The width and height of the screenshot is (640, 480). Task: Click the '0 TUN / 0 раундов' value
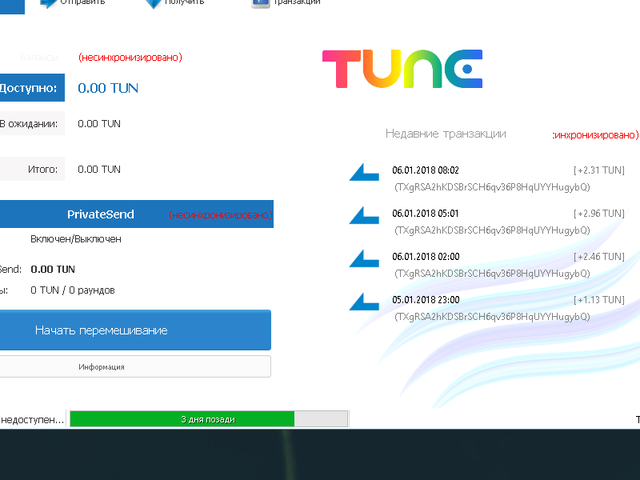73,290
